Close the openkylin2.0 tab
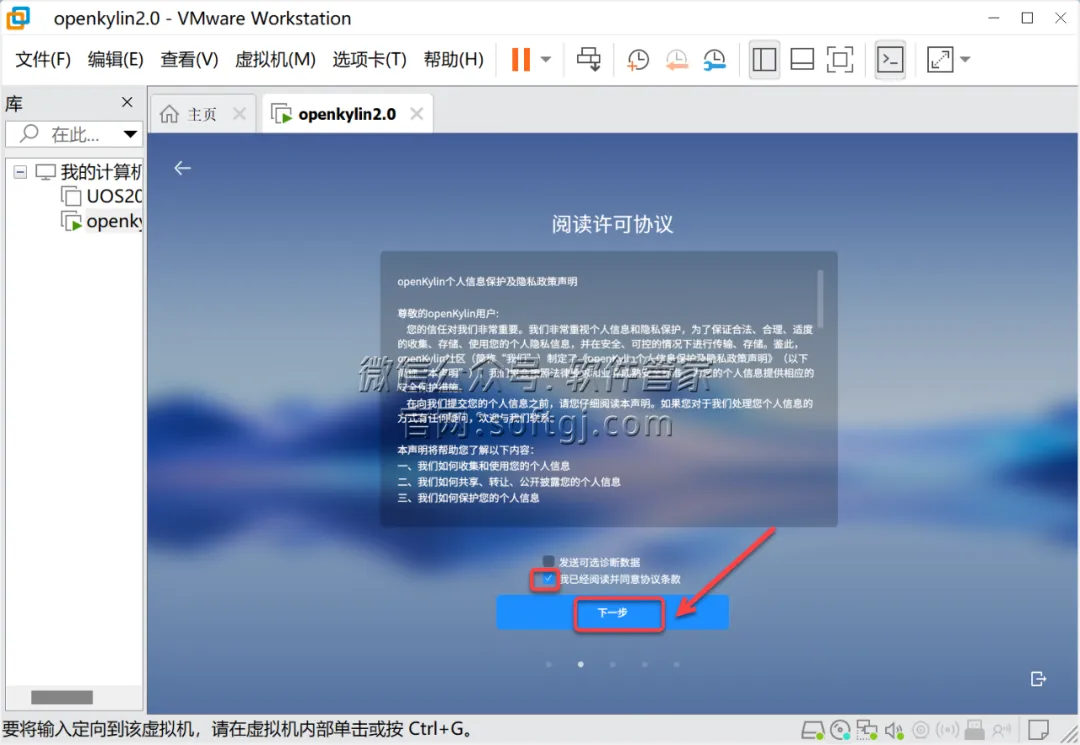 point(417,114)
